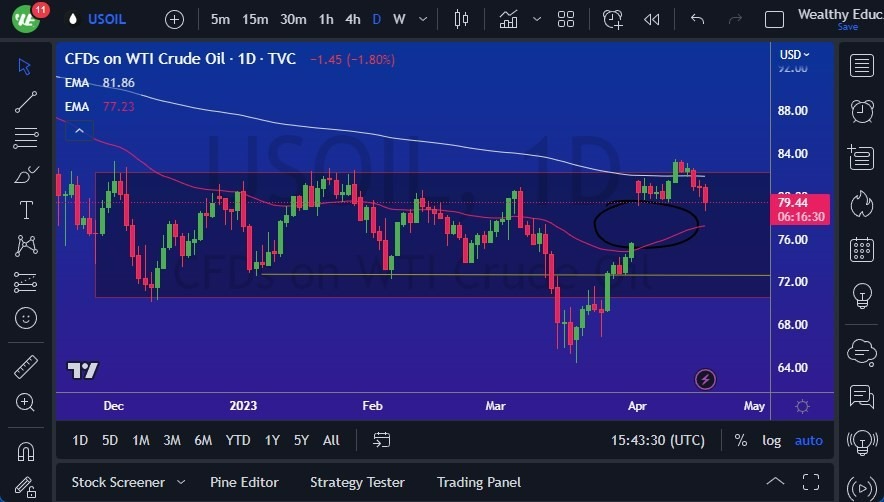Open the go to date calendar
The height and width of the screenshot is (502, 884).
382,440
